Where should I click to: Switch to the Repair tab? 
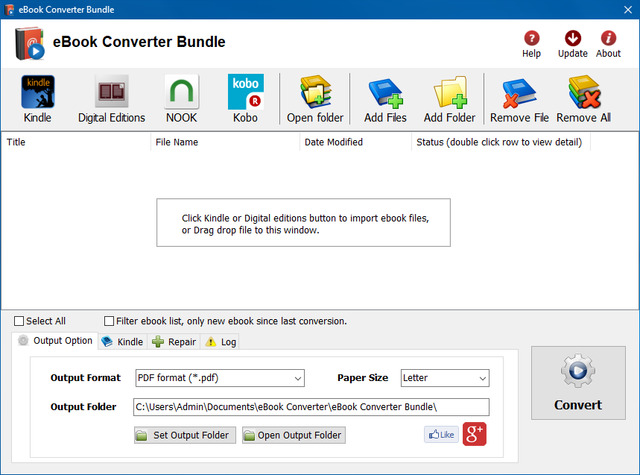click(174, 342)
